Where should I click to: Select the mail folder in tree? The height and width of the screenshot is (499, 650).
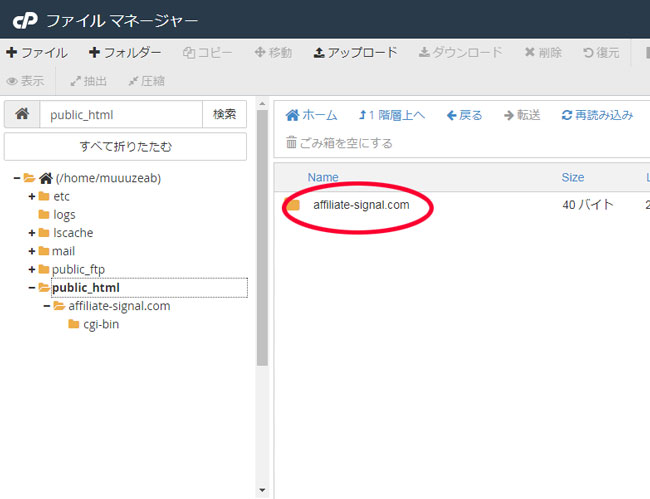pyautogui.click(x=63, y=251)
